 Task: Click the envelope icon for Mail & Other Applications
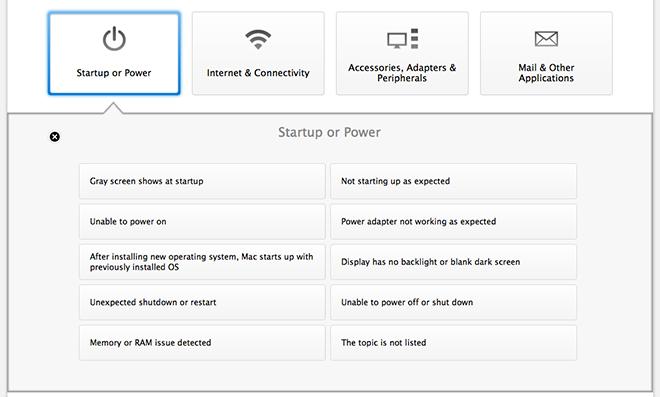(x=546, y=39)
